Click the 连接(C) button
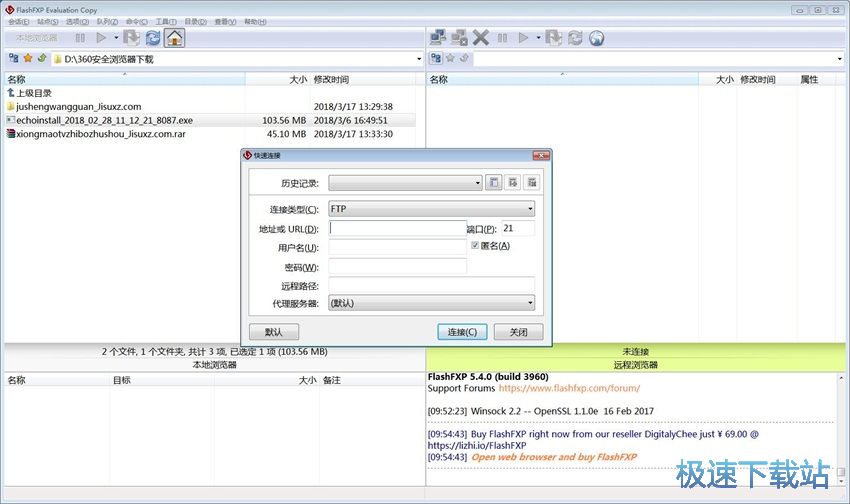850x504 pixels. [x=462, y=332]
